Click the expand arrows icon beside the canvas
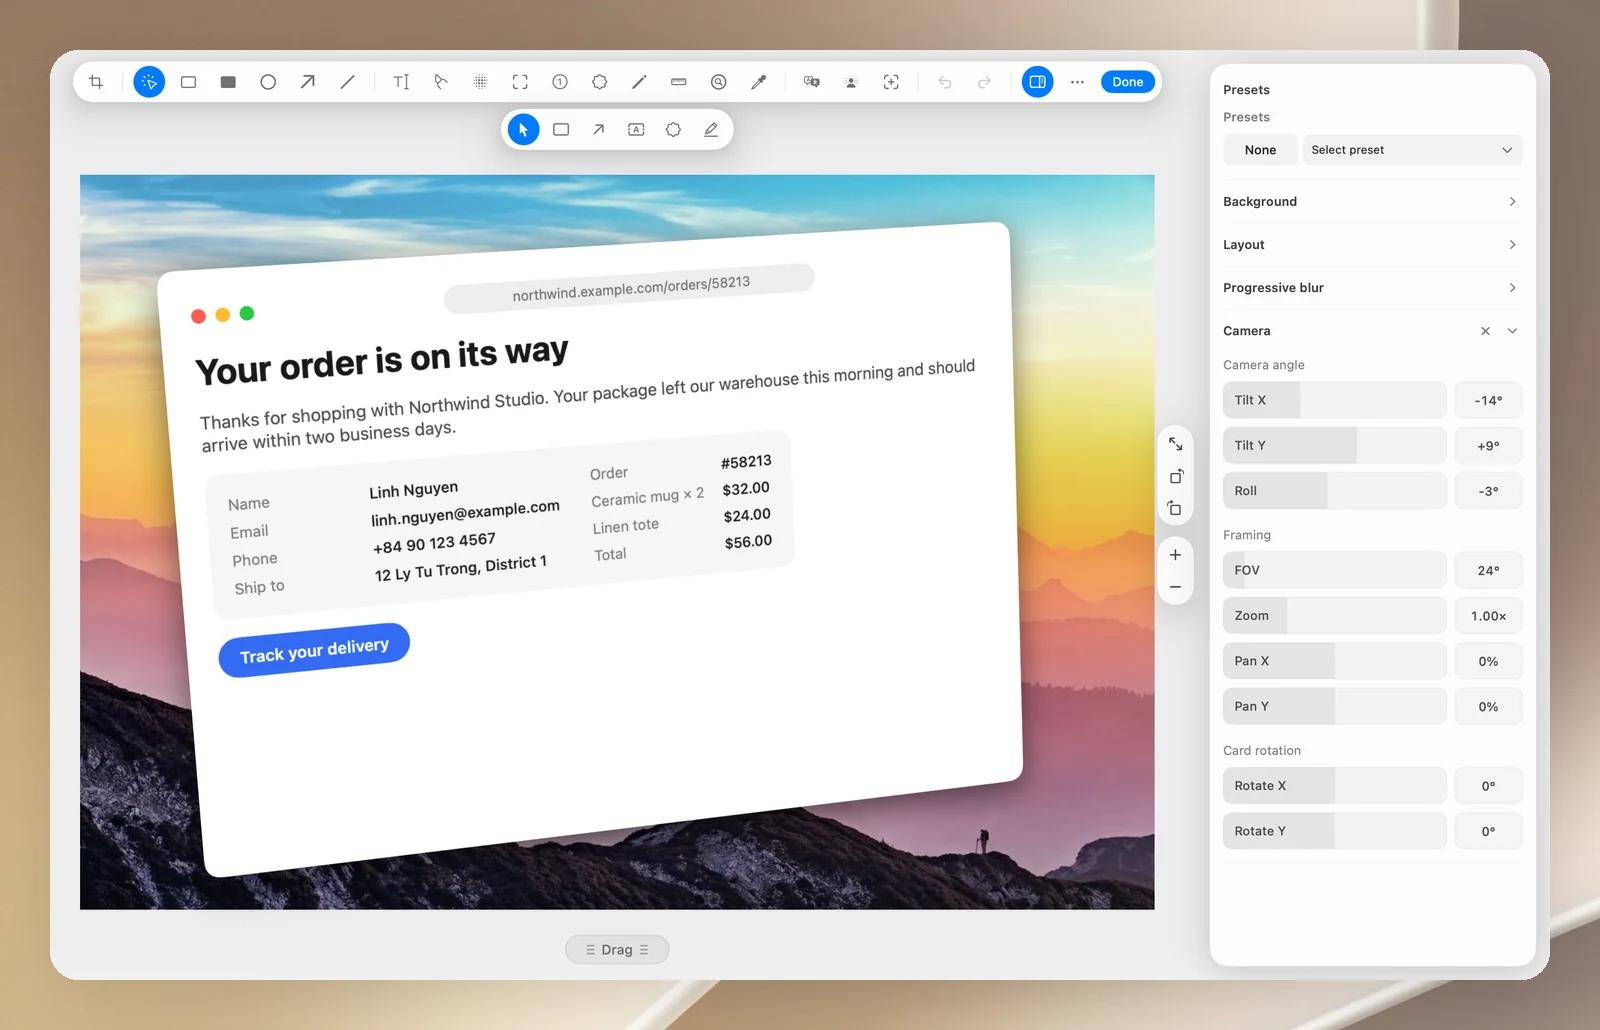Image resolution: width=1600 pixels, height=1030 pixels. click(x=1176, y=444)
